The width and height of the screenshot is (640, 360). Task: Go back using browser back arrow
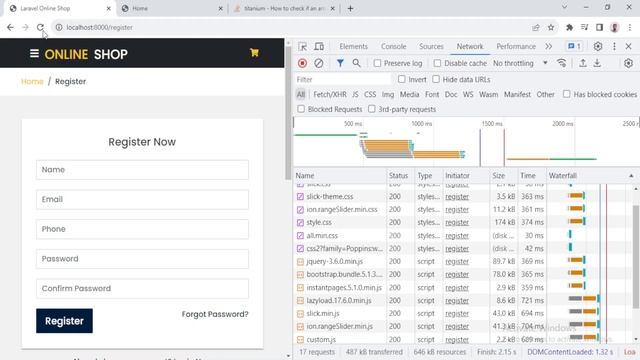[10, 27]
